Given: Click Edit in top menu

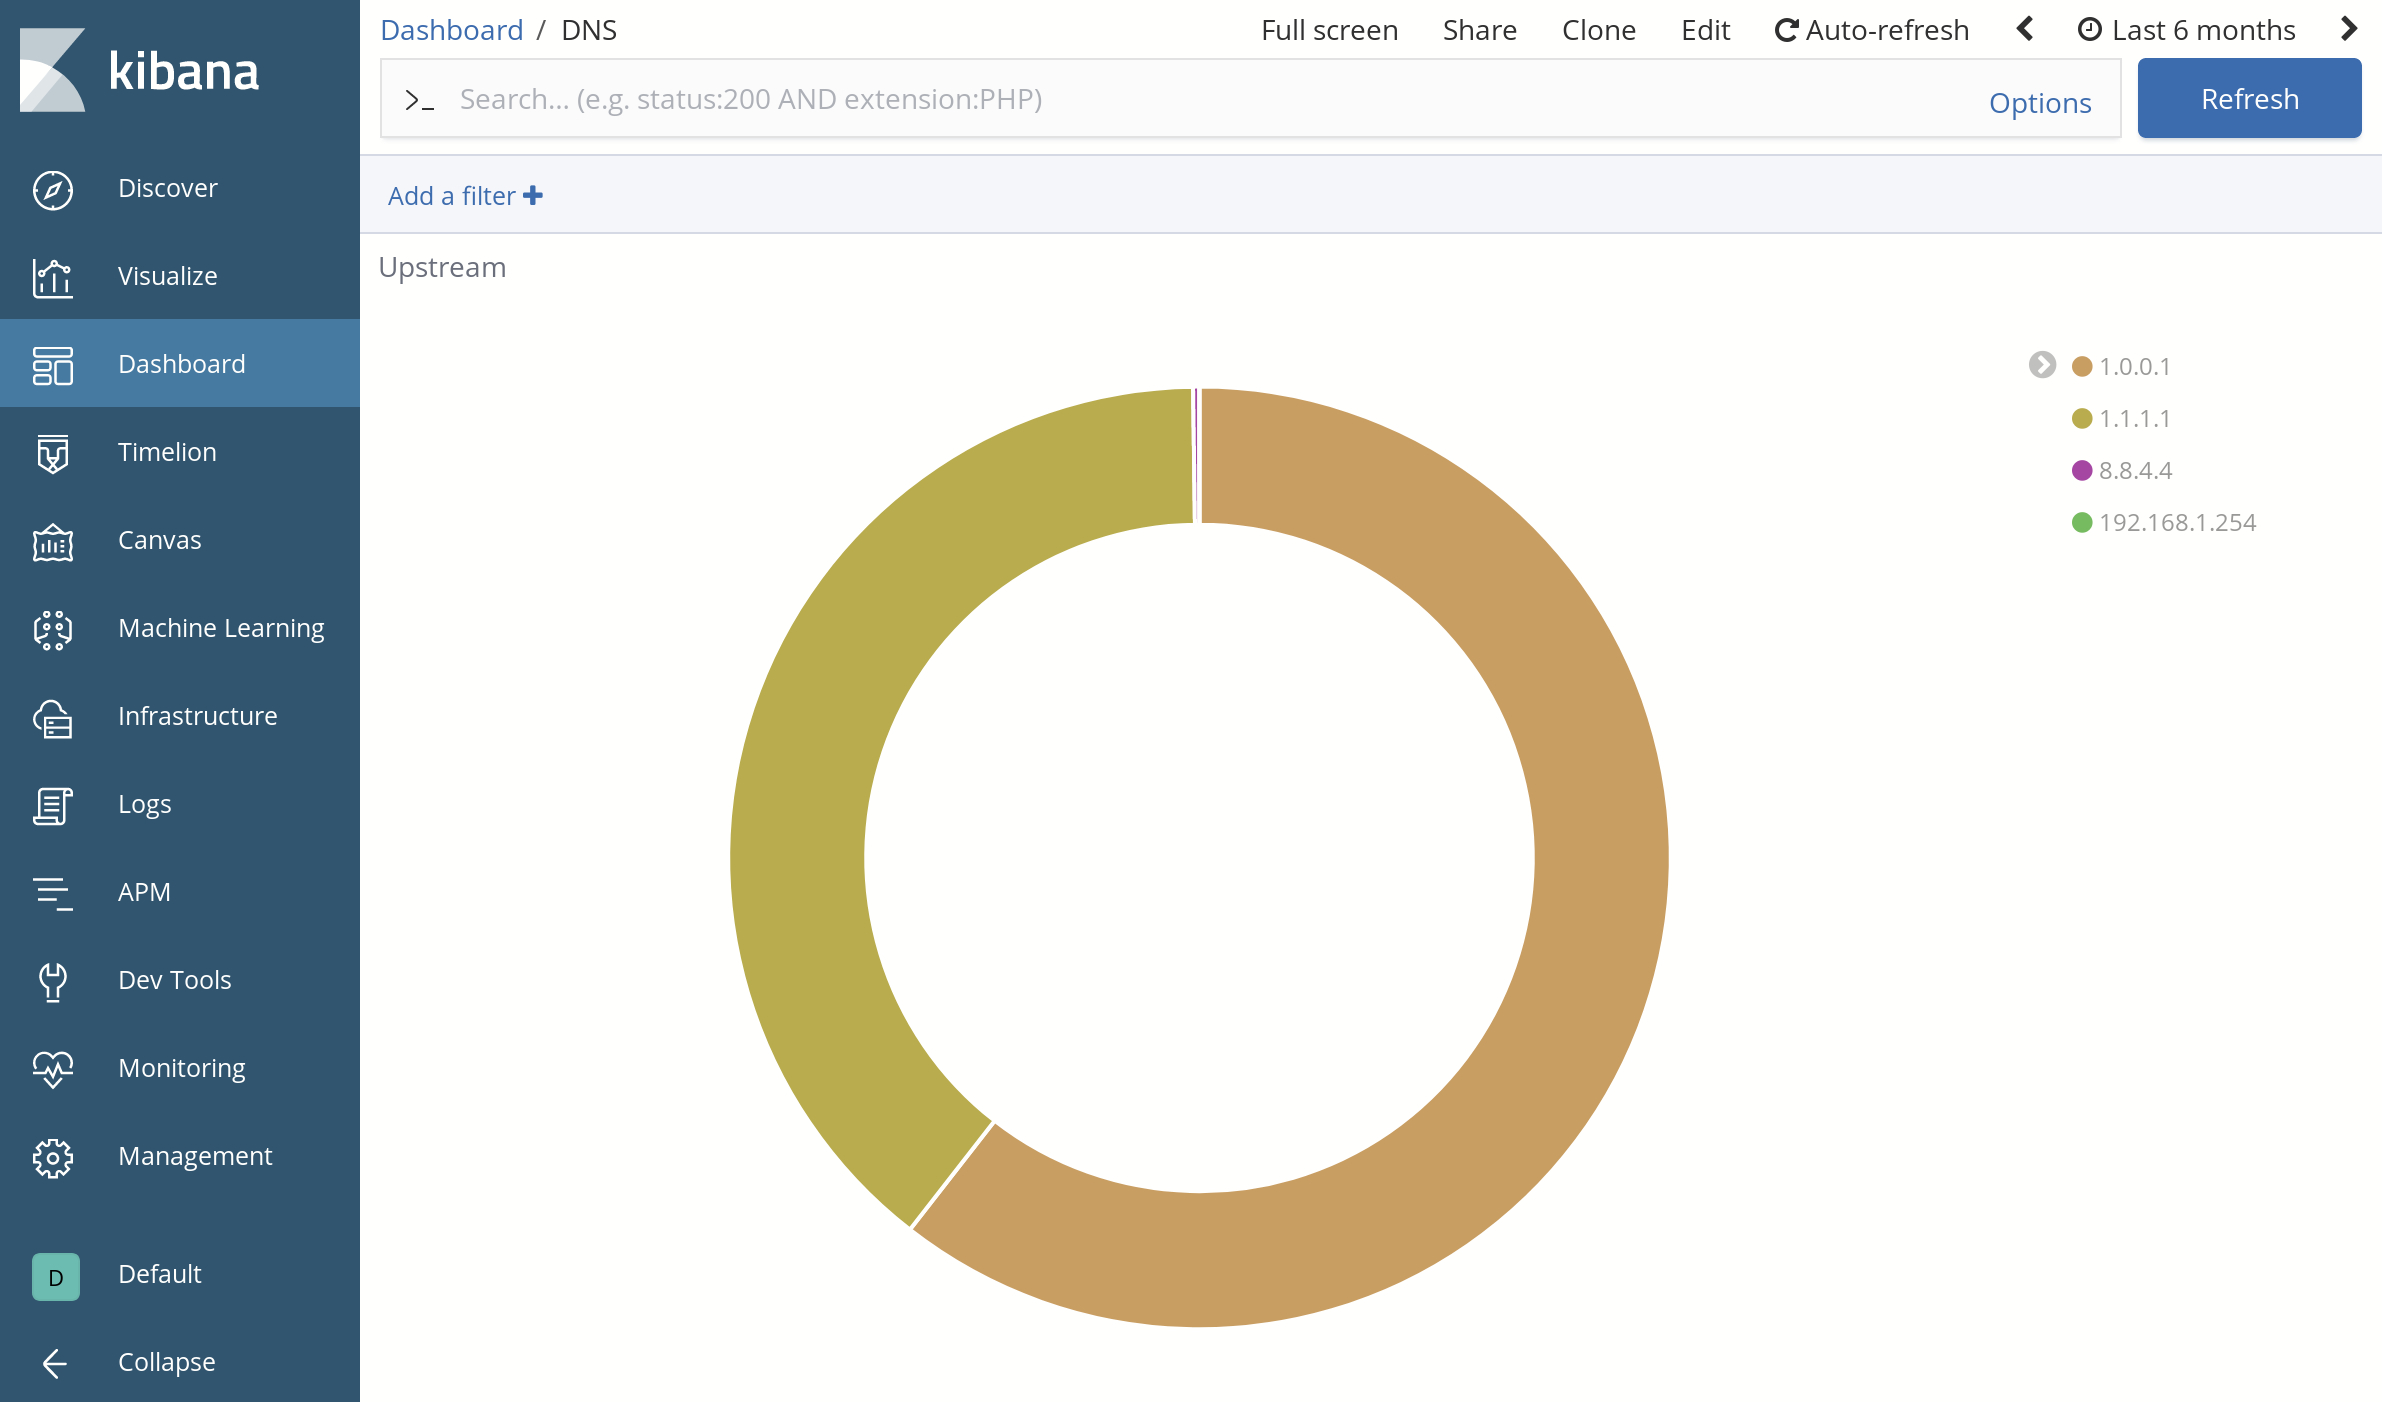Looking at the screenshot, I should click(x=1705, y=30).
